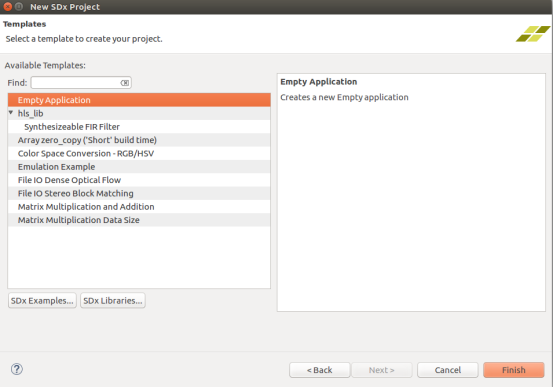This screenshot has width=553, height=387.
Task: Go back with the Back button
Action: coord(320,370)
